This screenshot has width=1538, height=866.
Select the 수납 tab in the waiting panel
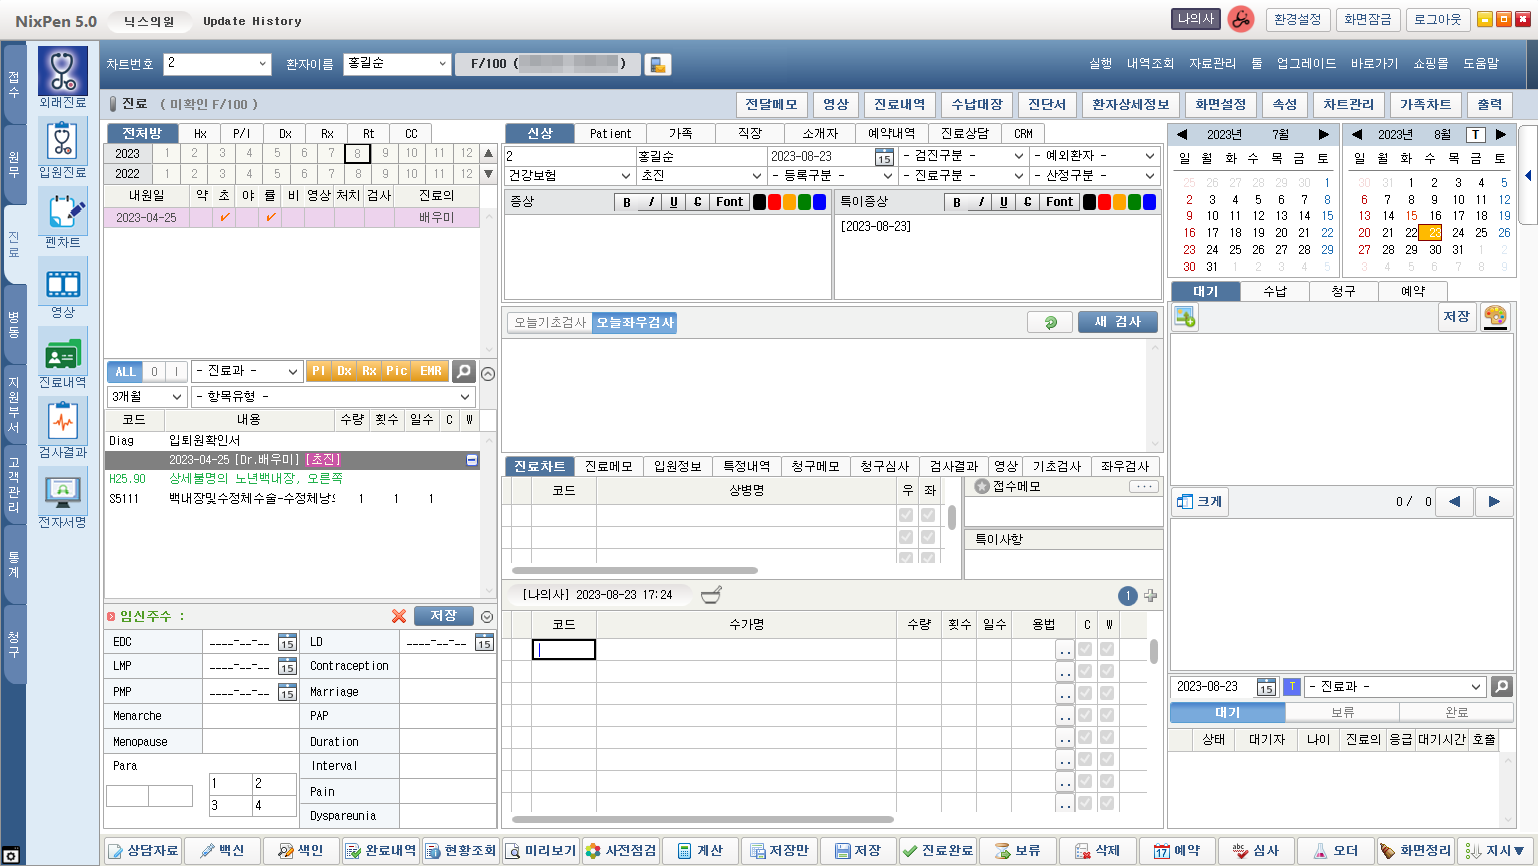1274,291
